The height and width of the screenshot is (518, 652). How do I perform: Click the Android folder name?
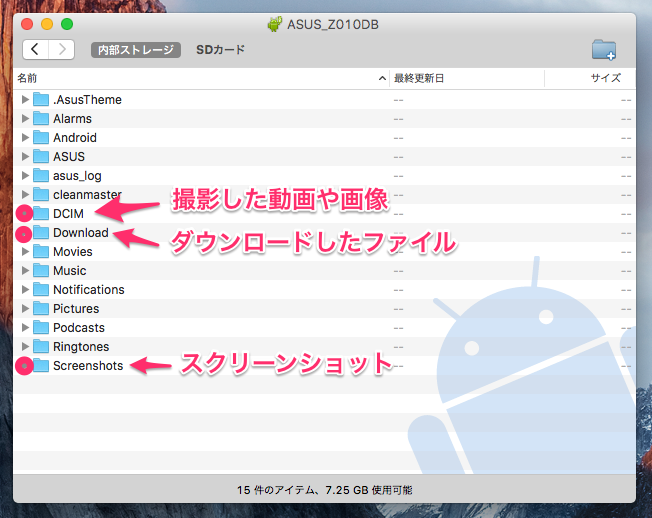click(75, 138)
